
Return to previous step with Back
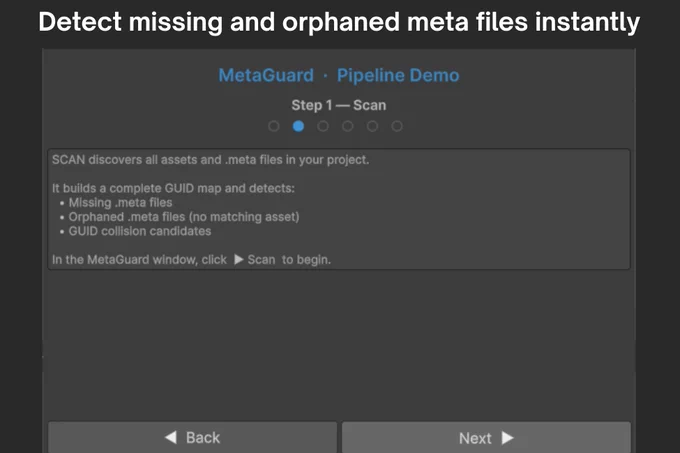click(193, 437)
